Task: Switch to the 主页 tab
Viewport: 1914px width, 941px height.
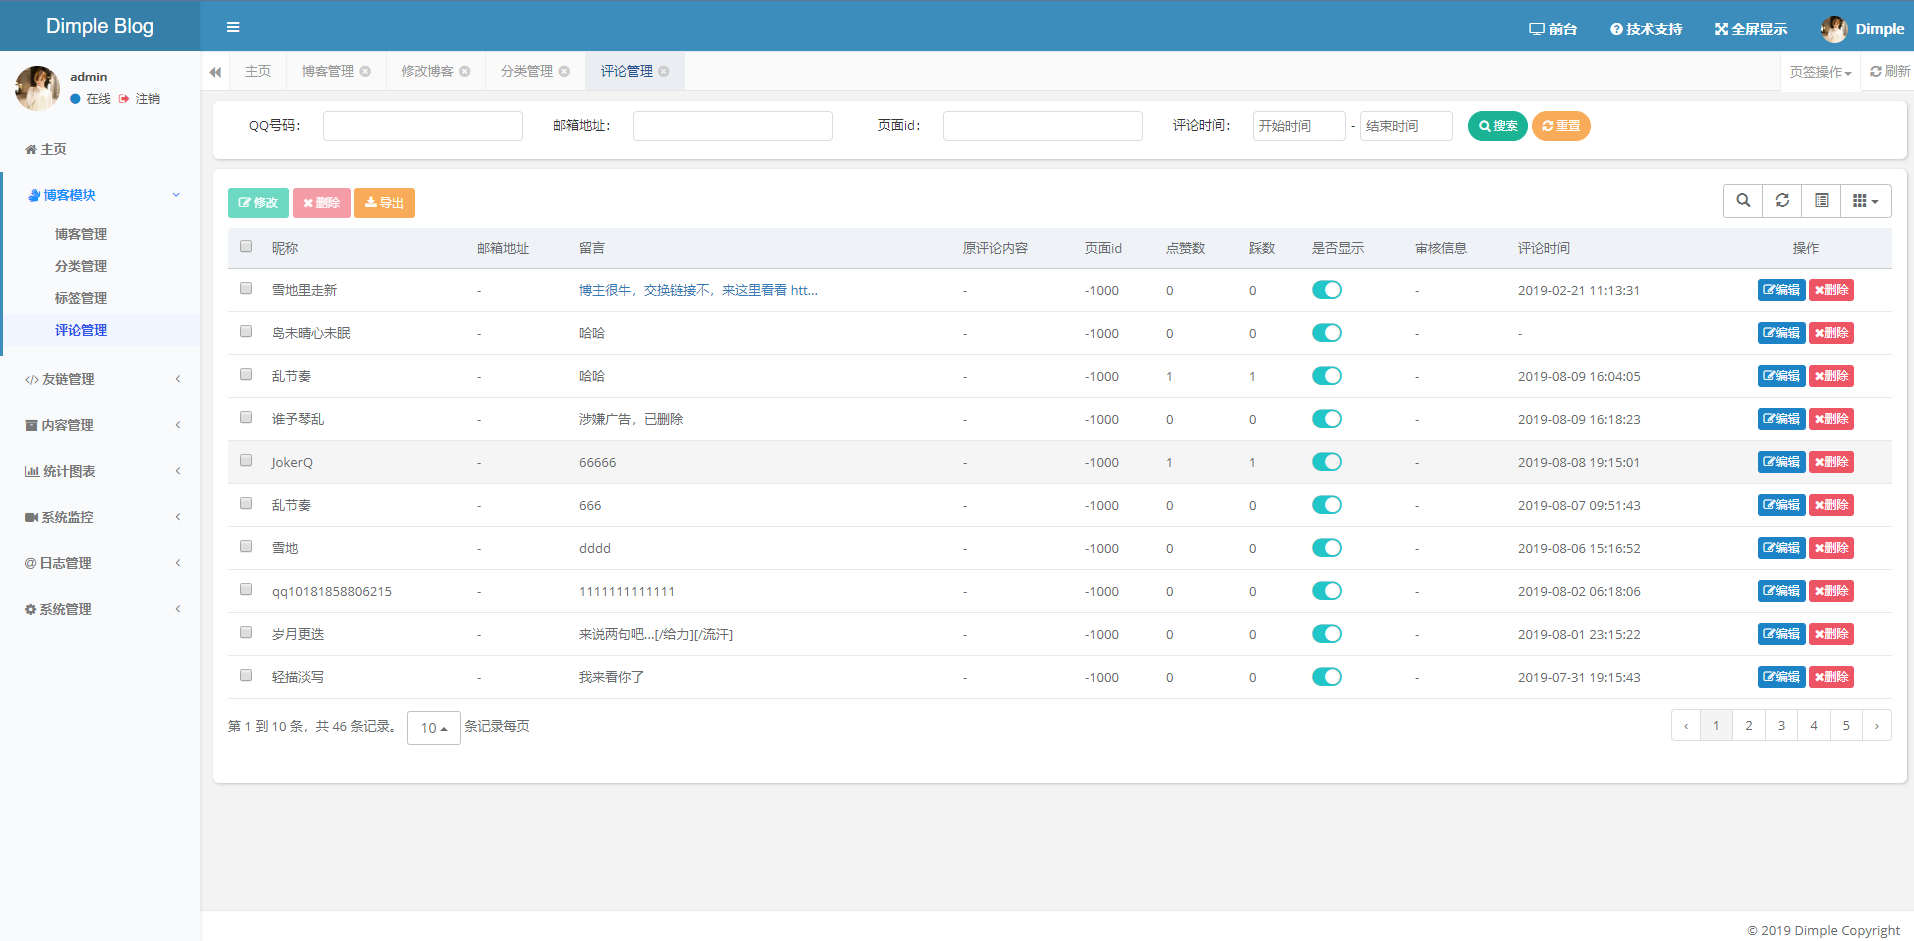Action: (258, 71)
